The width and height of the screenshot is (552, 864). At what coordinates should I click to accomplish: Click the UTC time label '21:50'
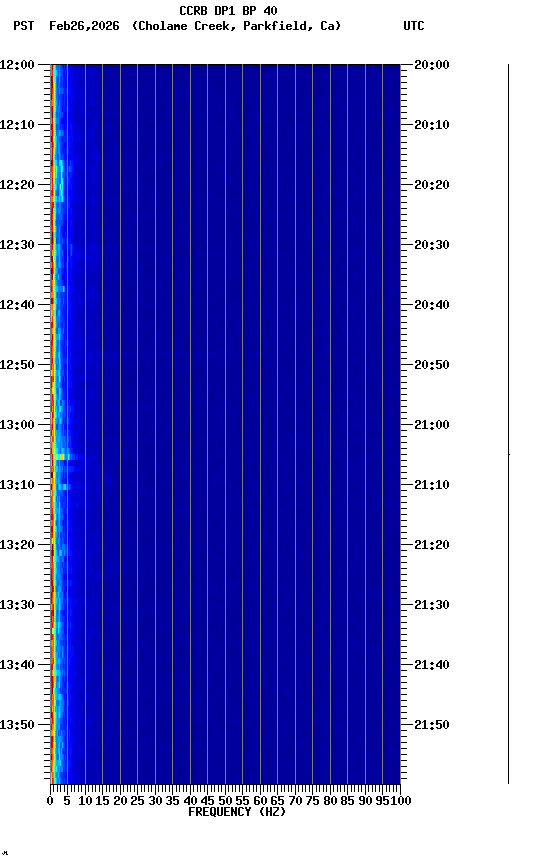[432, 725]
